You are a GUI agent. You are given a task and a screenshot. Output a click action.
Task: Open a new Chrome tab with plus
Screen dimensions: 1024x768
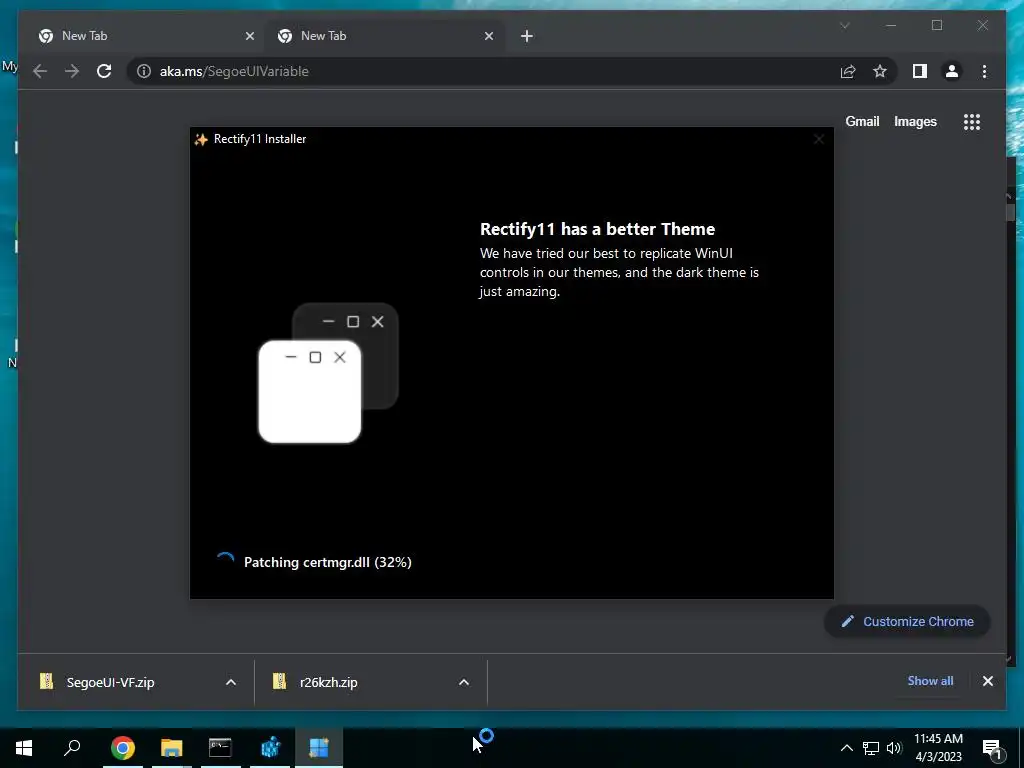click(526, 36)
